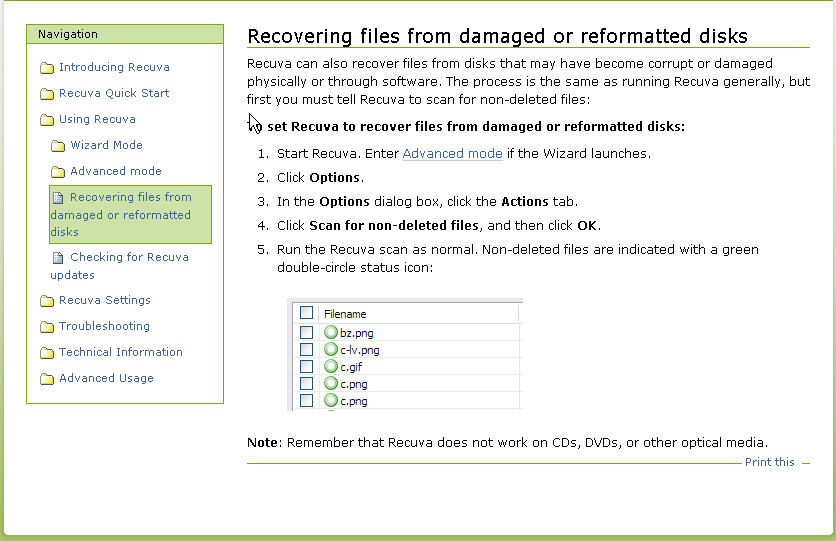The image size is (836, 541).
Task: Follow the Advanced mode link in step 1
Action: click(x=452, y=154)
